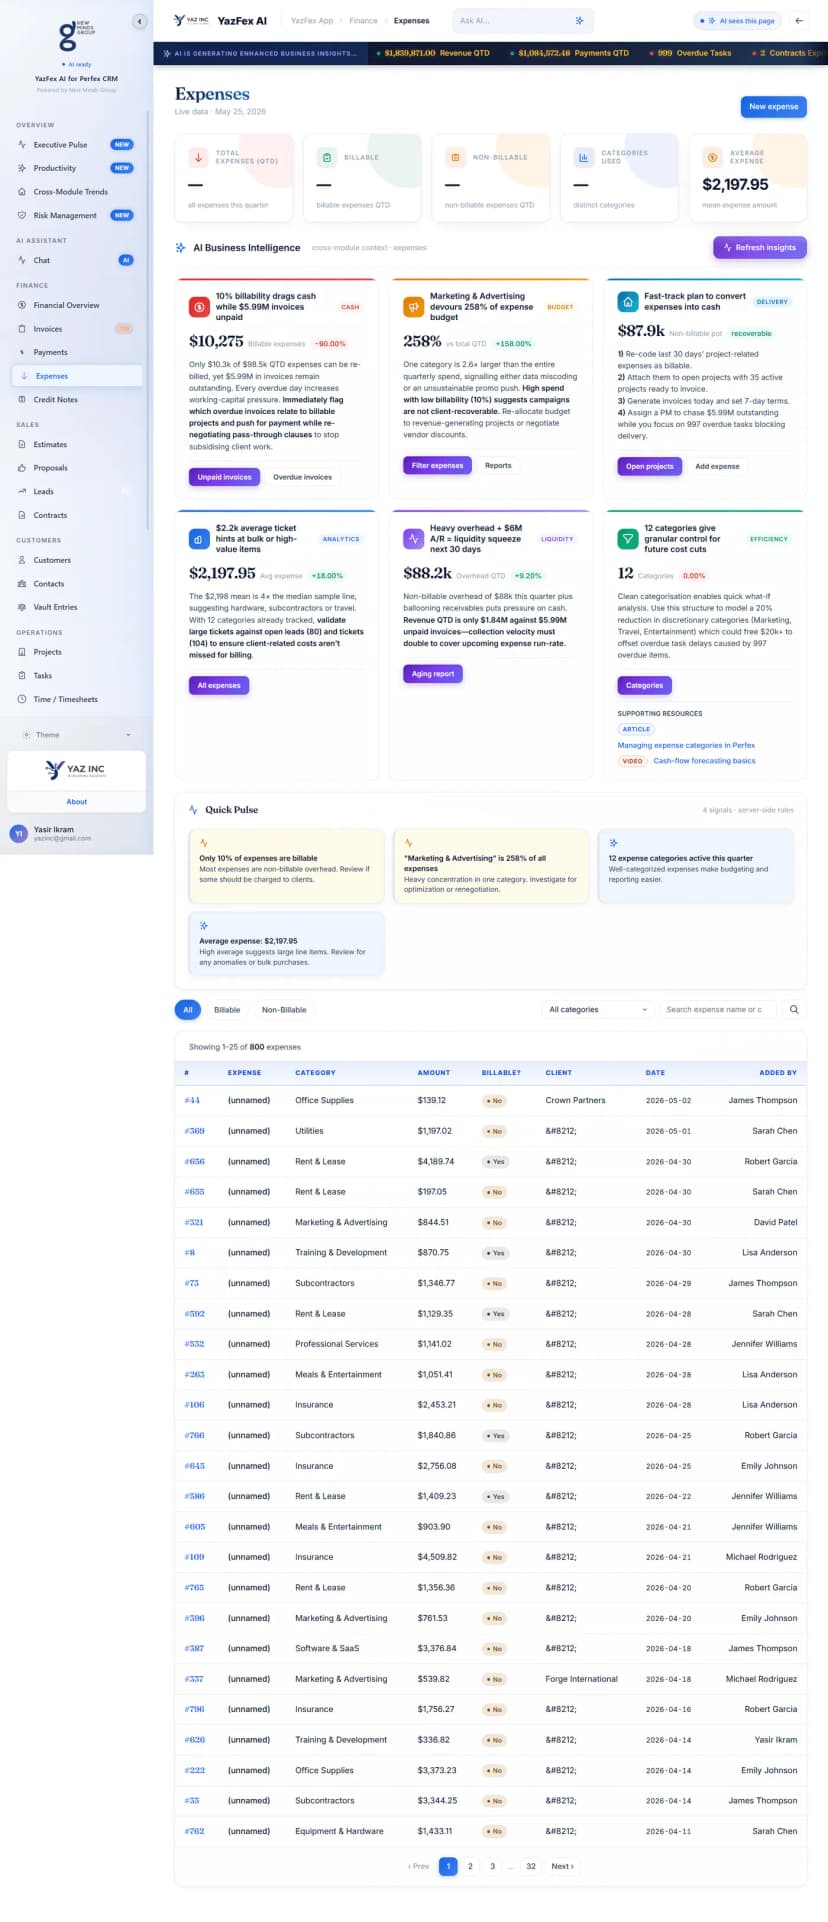Click the Categories button
The width and height of the screenshot is (828, 1922).
[x=645, y=685]
